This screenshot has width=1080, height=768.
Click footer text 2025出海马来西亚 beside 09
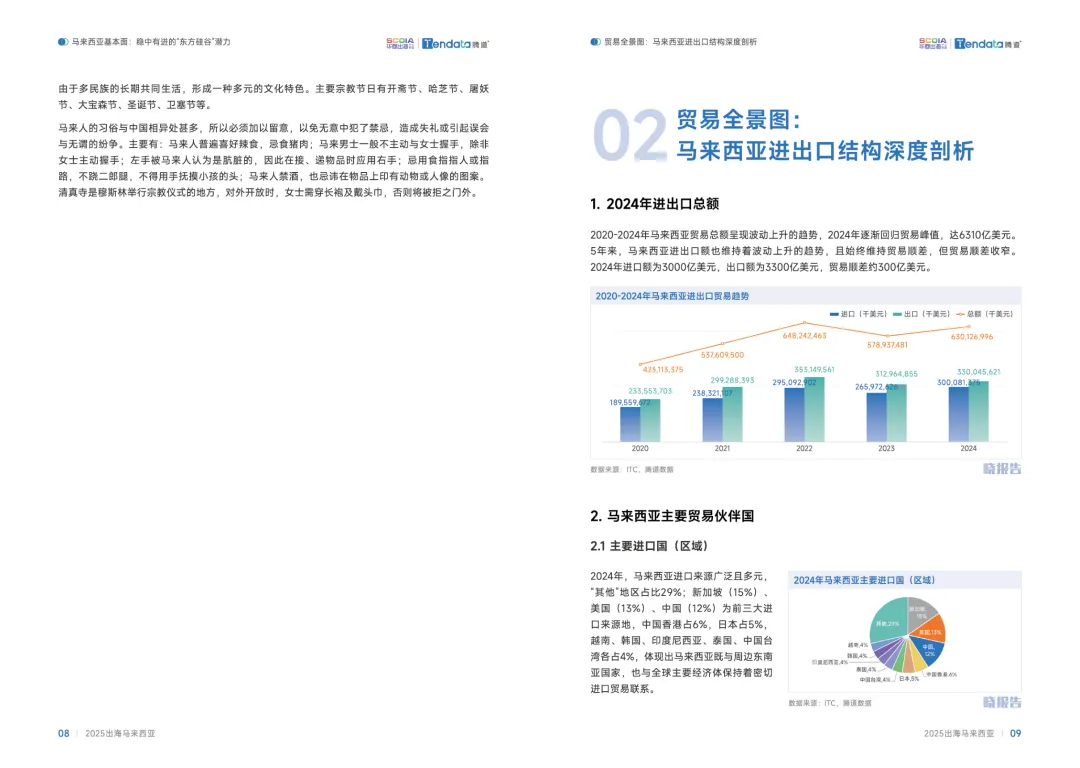point(959,734)
